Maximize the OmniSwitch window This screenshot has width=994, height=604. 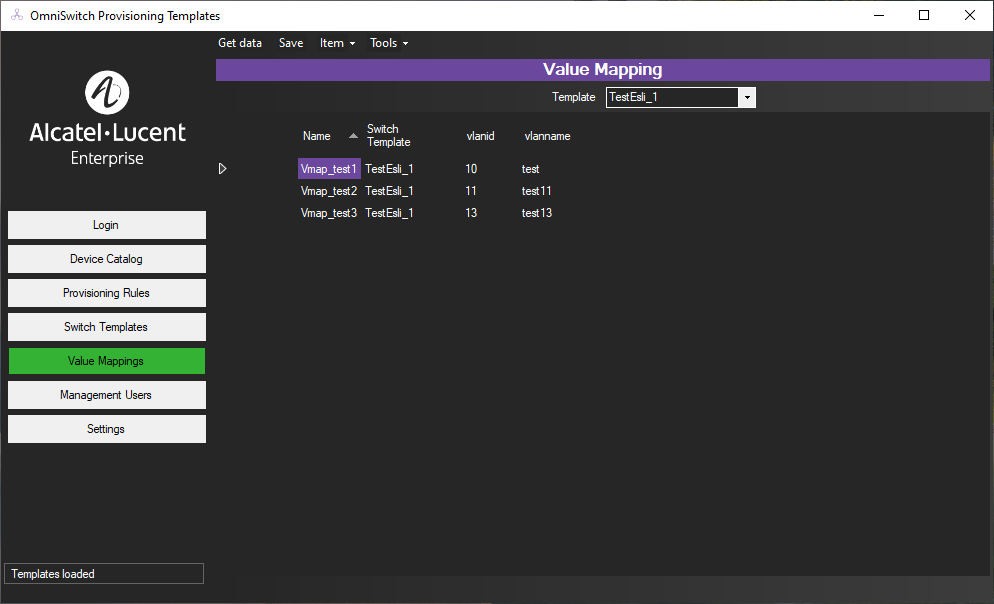click(x=924, y=15)
